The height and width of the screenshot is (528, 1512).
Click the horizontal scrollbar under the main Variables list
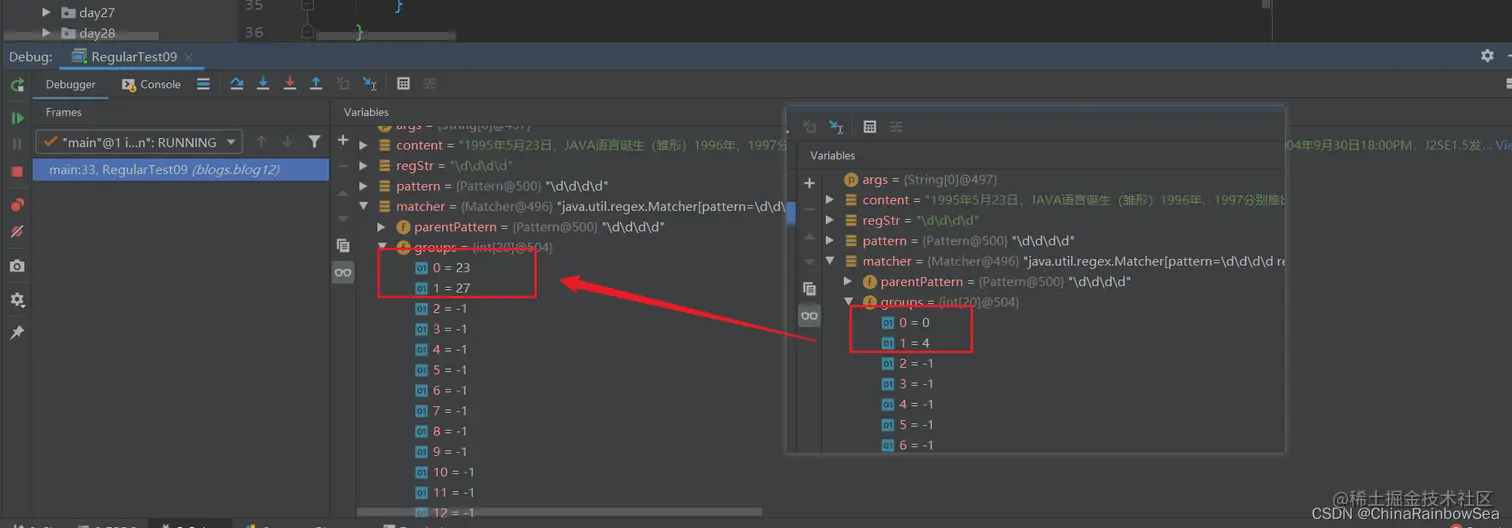click(x=560, y=512)
